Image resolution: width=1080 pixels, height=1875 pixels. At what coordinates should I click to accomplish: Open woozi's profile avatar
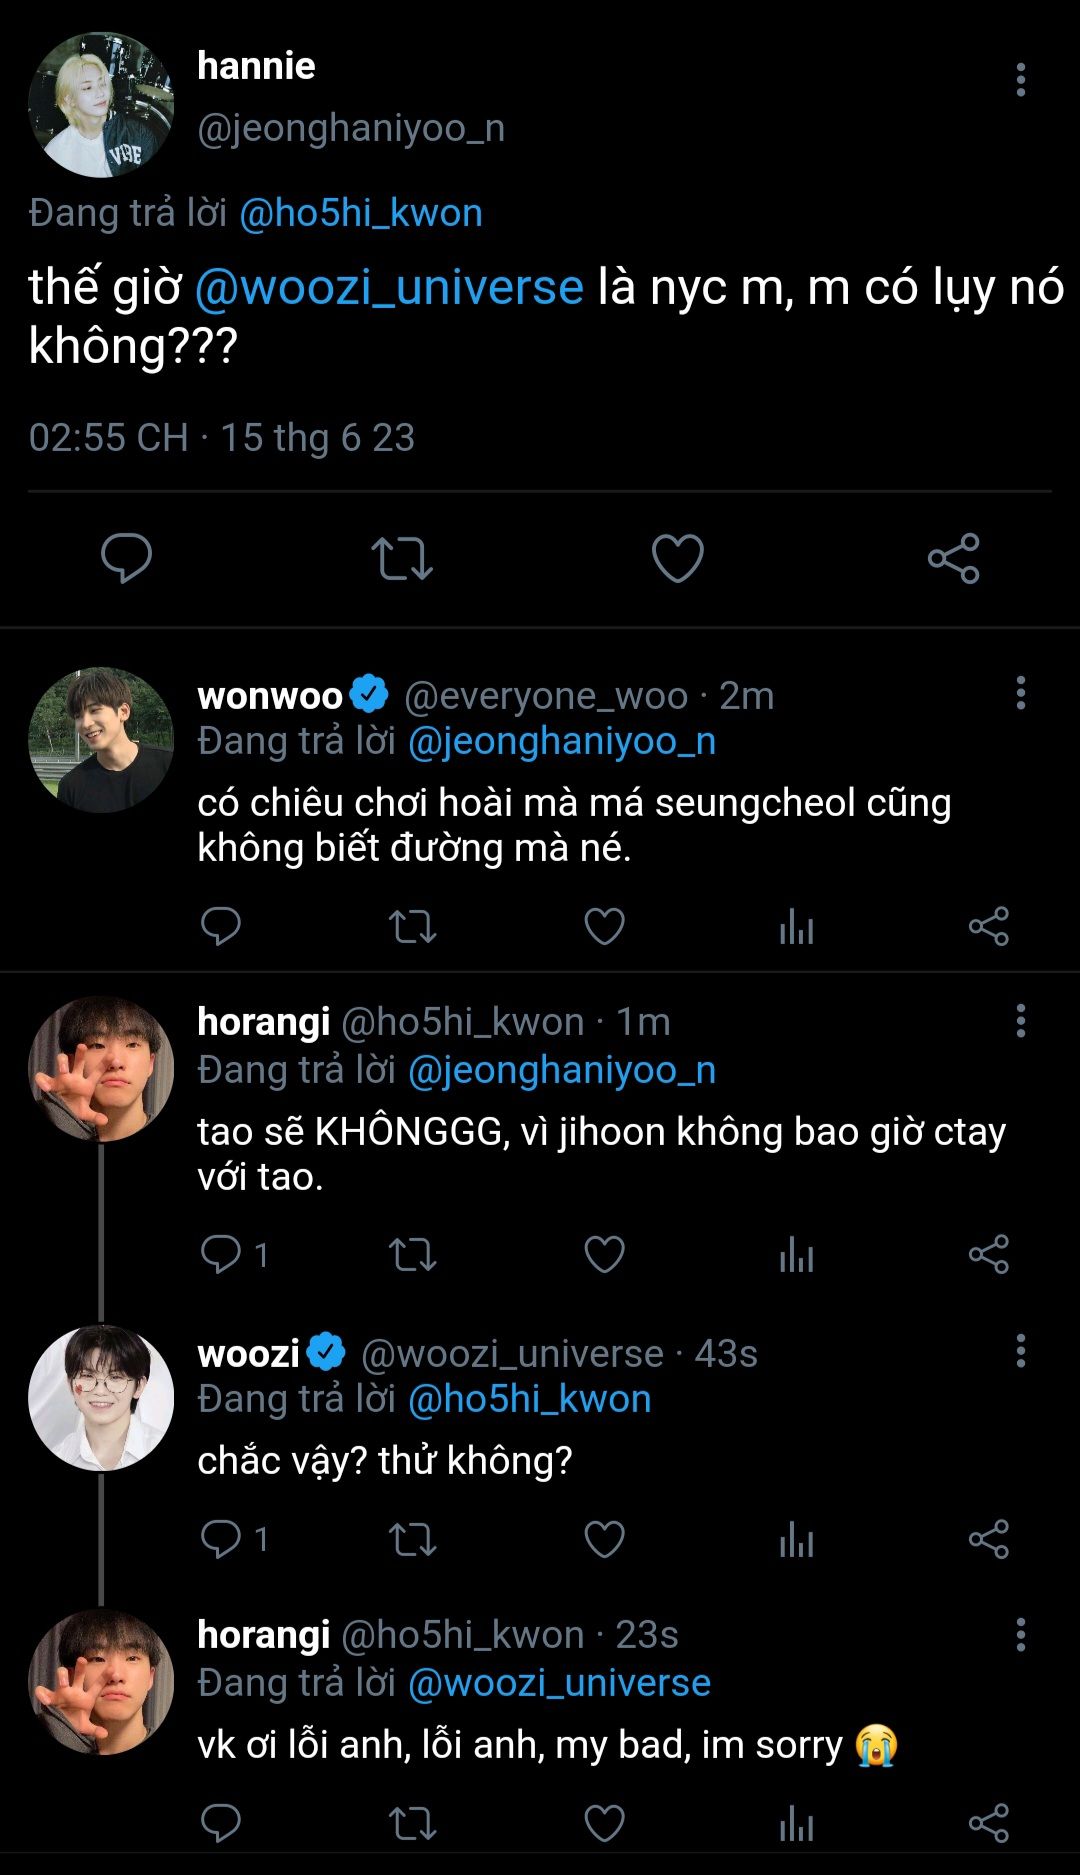(x=101, y=1398)
